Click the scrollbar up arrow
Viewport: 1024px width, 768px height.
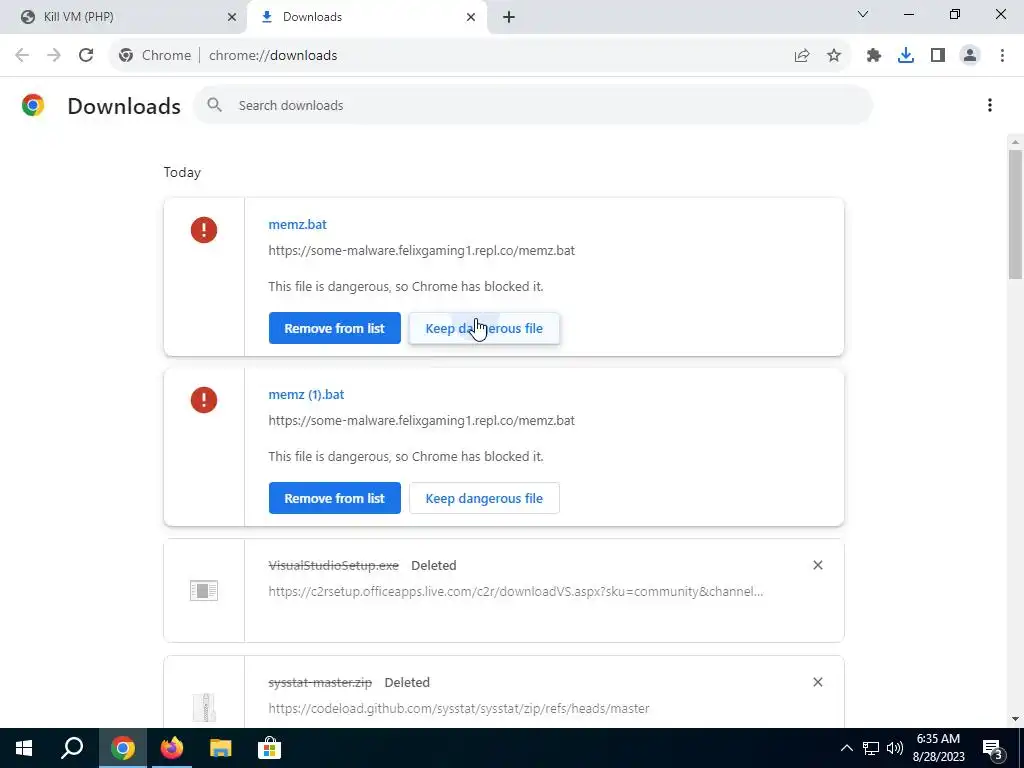(x=1015, y=142)
